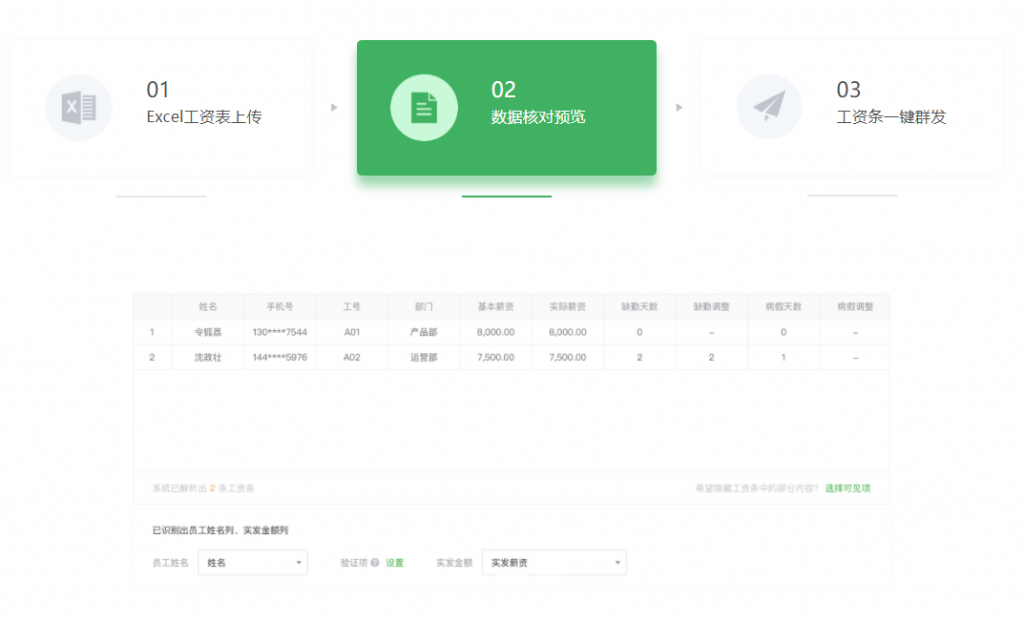Click the help icon next to 验证项

375,563
